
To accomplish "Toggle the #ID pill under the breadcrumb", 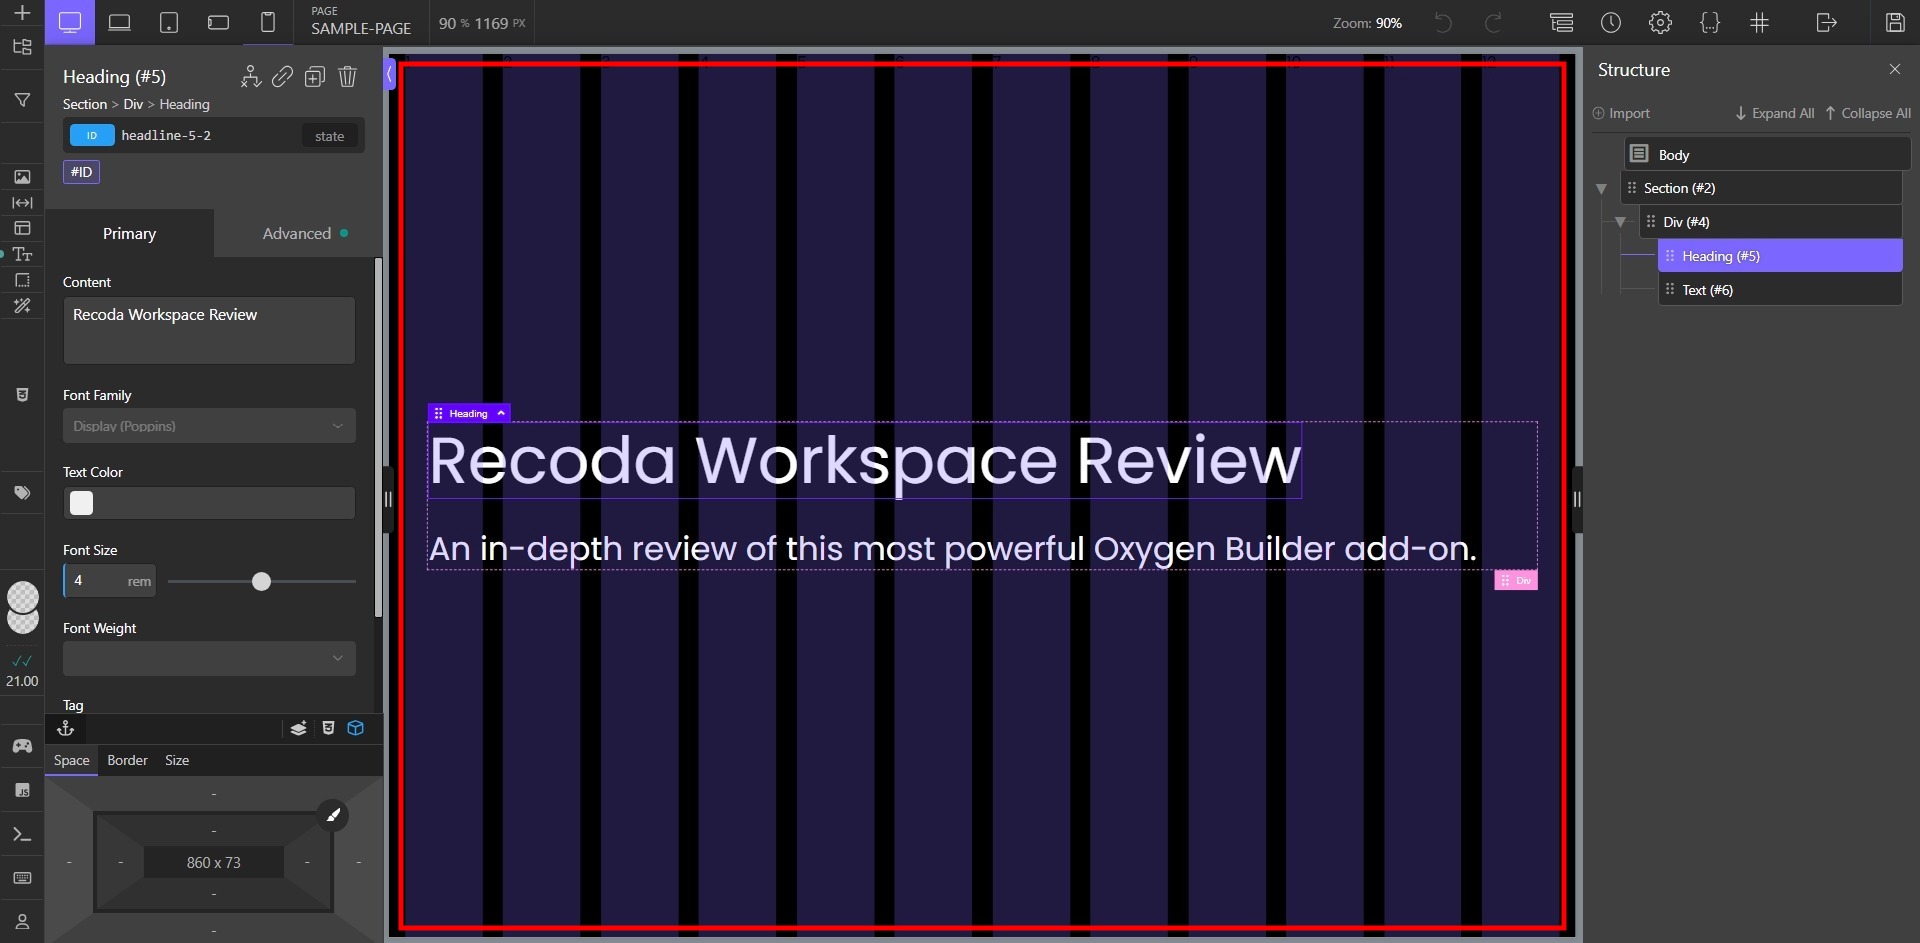I will pyautogui.click(x=81, y=171).
